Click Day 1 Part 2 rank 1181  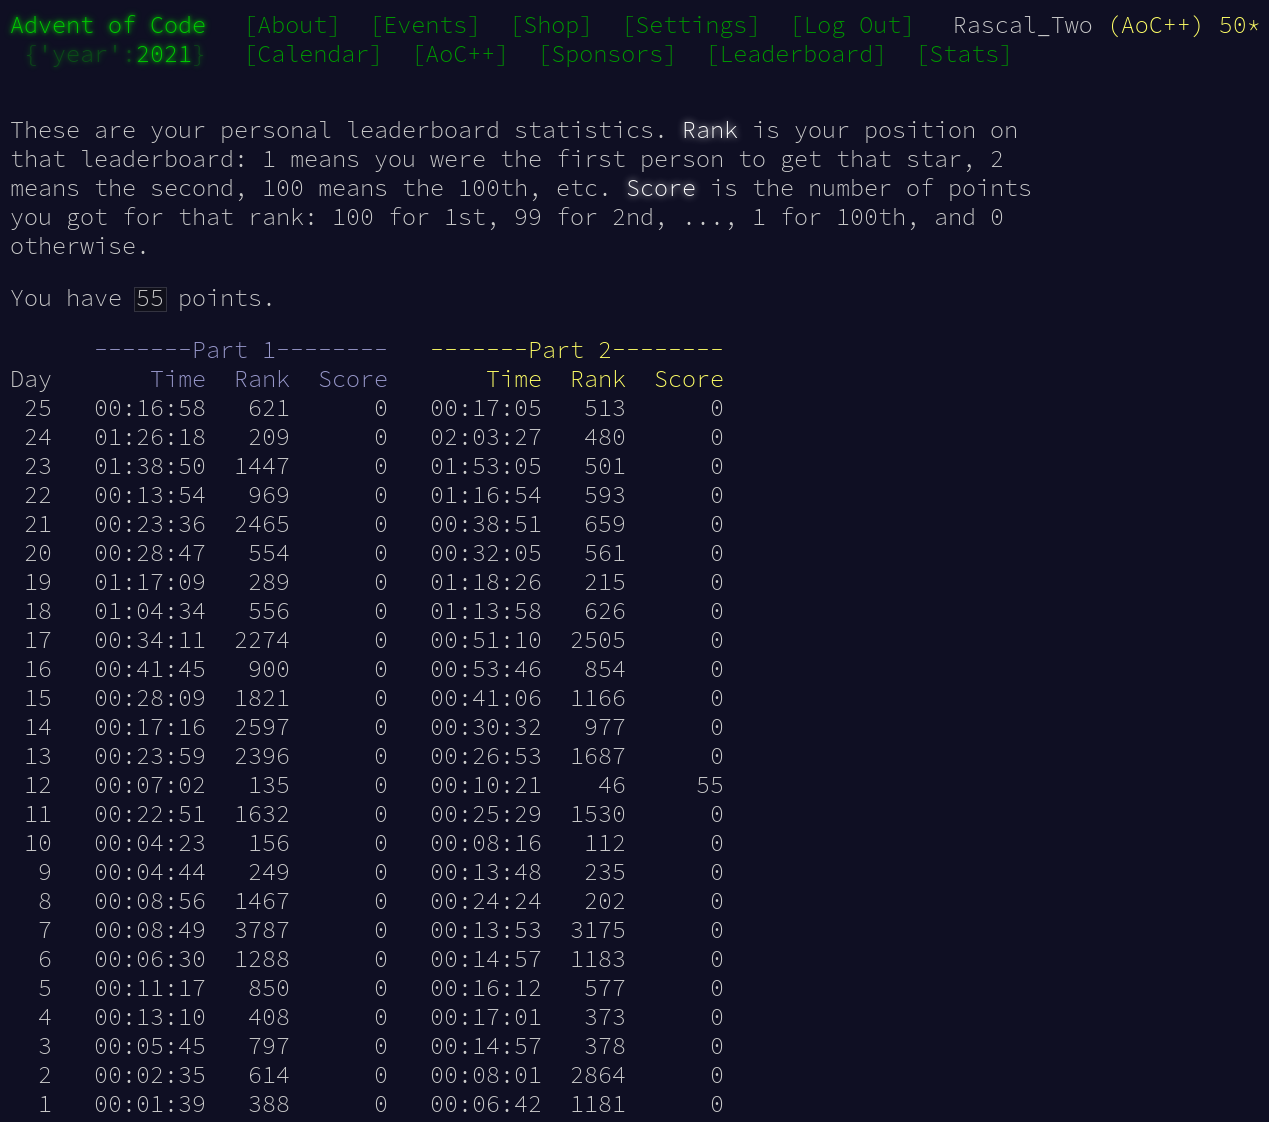pos(598,1104)
